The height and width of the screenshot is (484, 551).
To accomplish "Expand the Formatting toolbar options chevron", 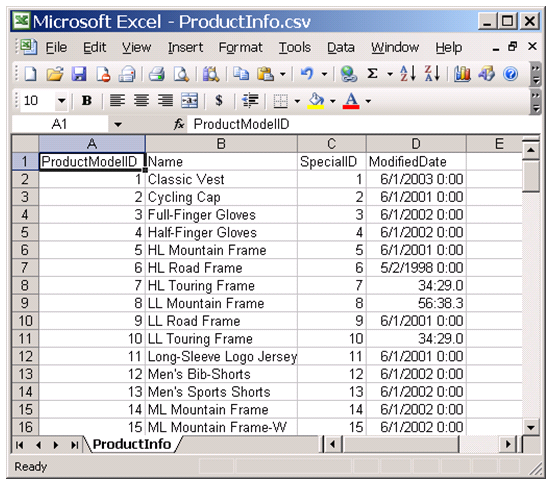I will pyautogui.click(x=535, y=102).
